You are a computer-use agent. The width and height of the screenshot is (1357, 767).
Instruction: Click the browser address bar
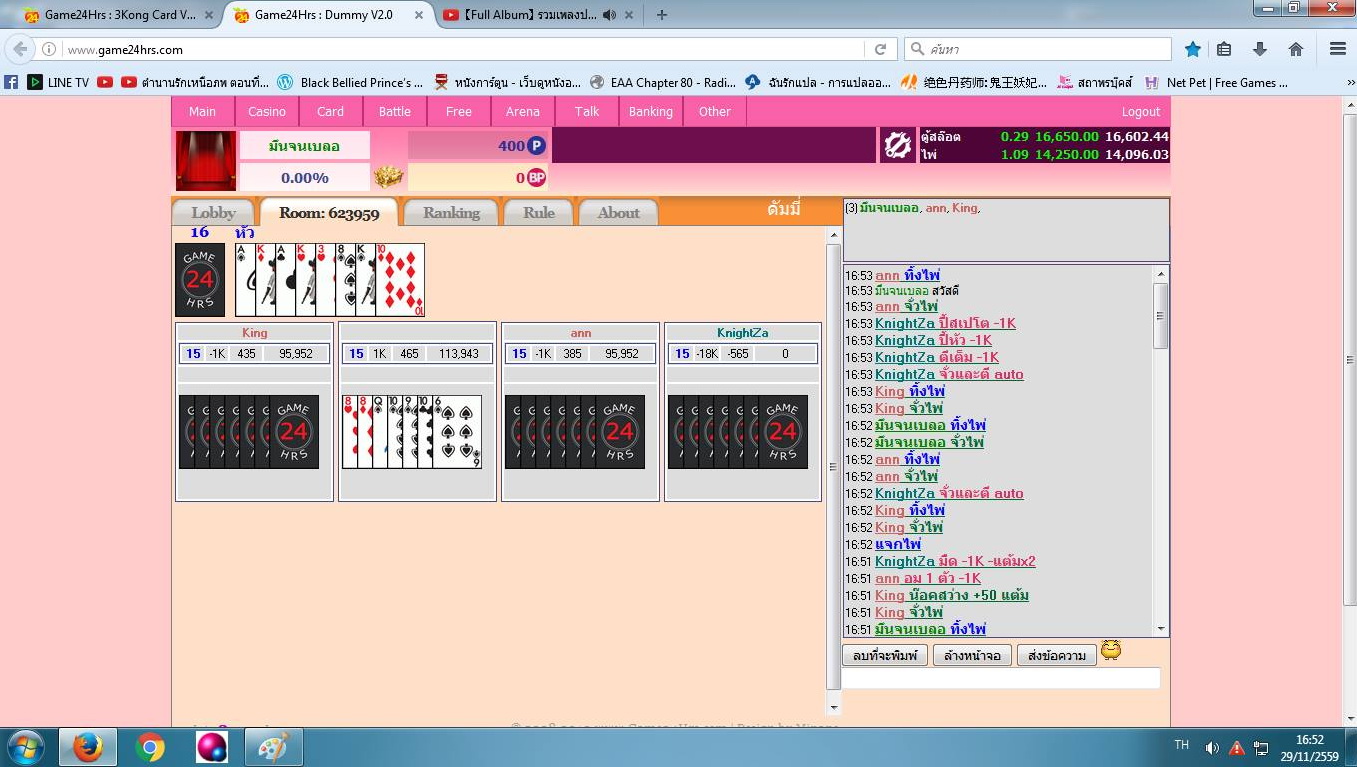(x=464, y=49)
